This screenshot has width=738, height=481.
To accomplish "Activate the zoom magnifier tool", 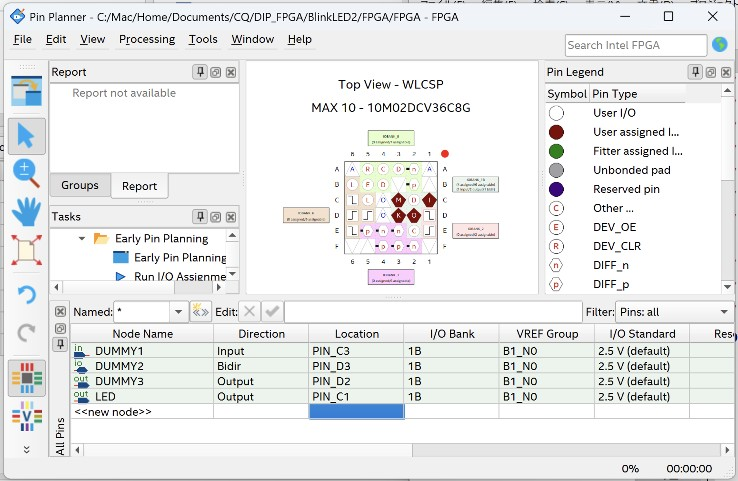I will (26, 173).
